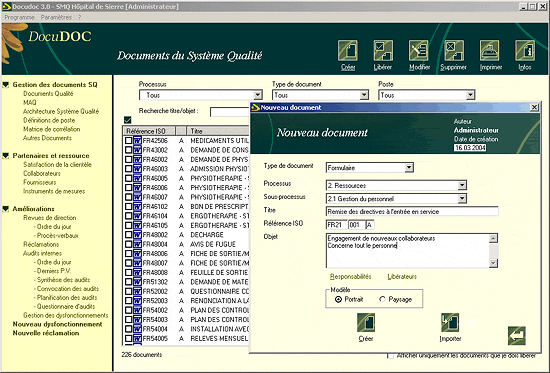Open Architecture Système Qualité in sidebar
The image size is (550, 373).
[x=61, y=112]
